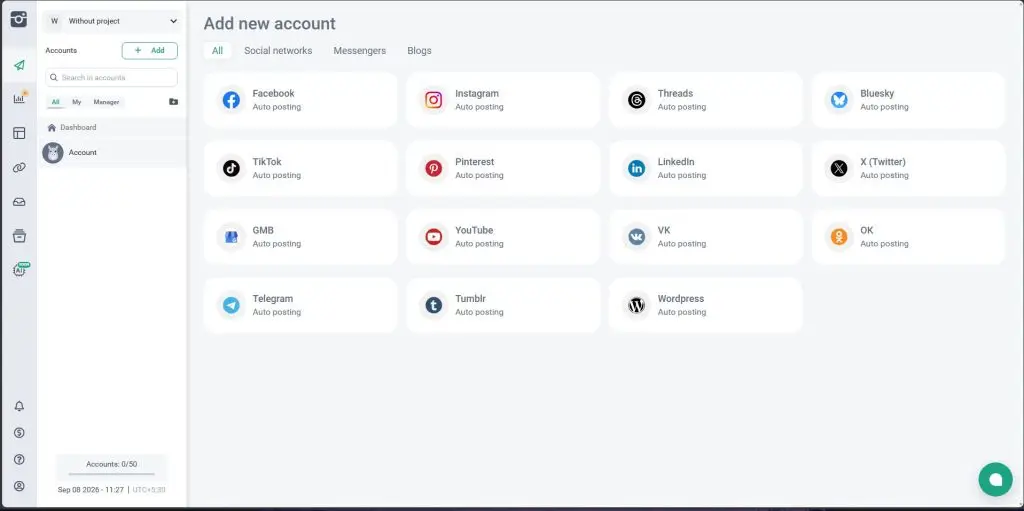Open the archive box icon in sidebar

point(19,236)
